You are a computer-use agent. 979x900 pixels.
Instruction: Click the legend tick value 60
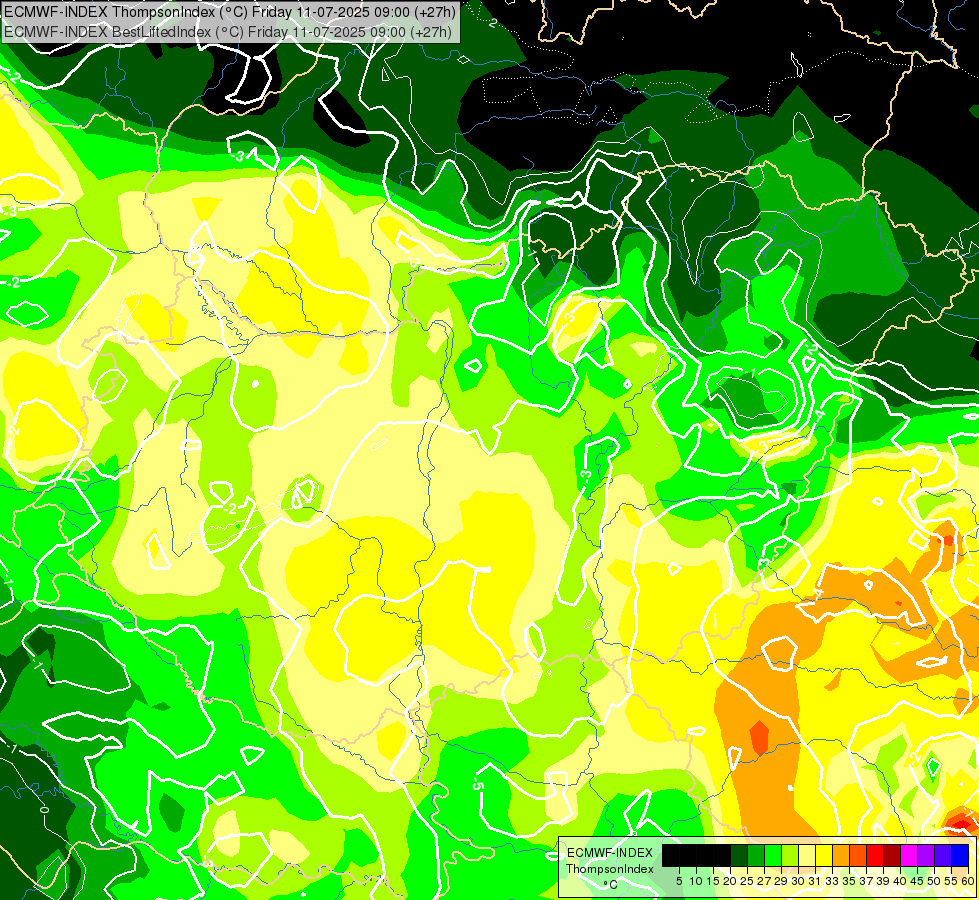point(967,881)
